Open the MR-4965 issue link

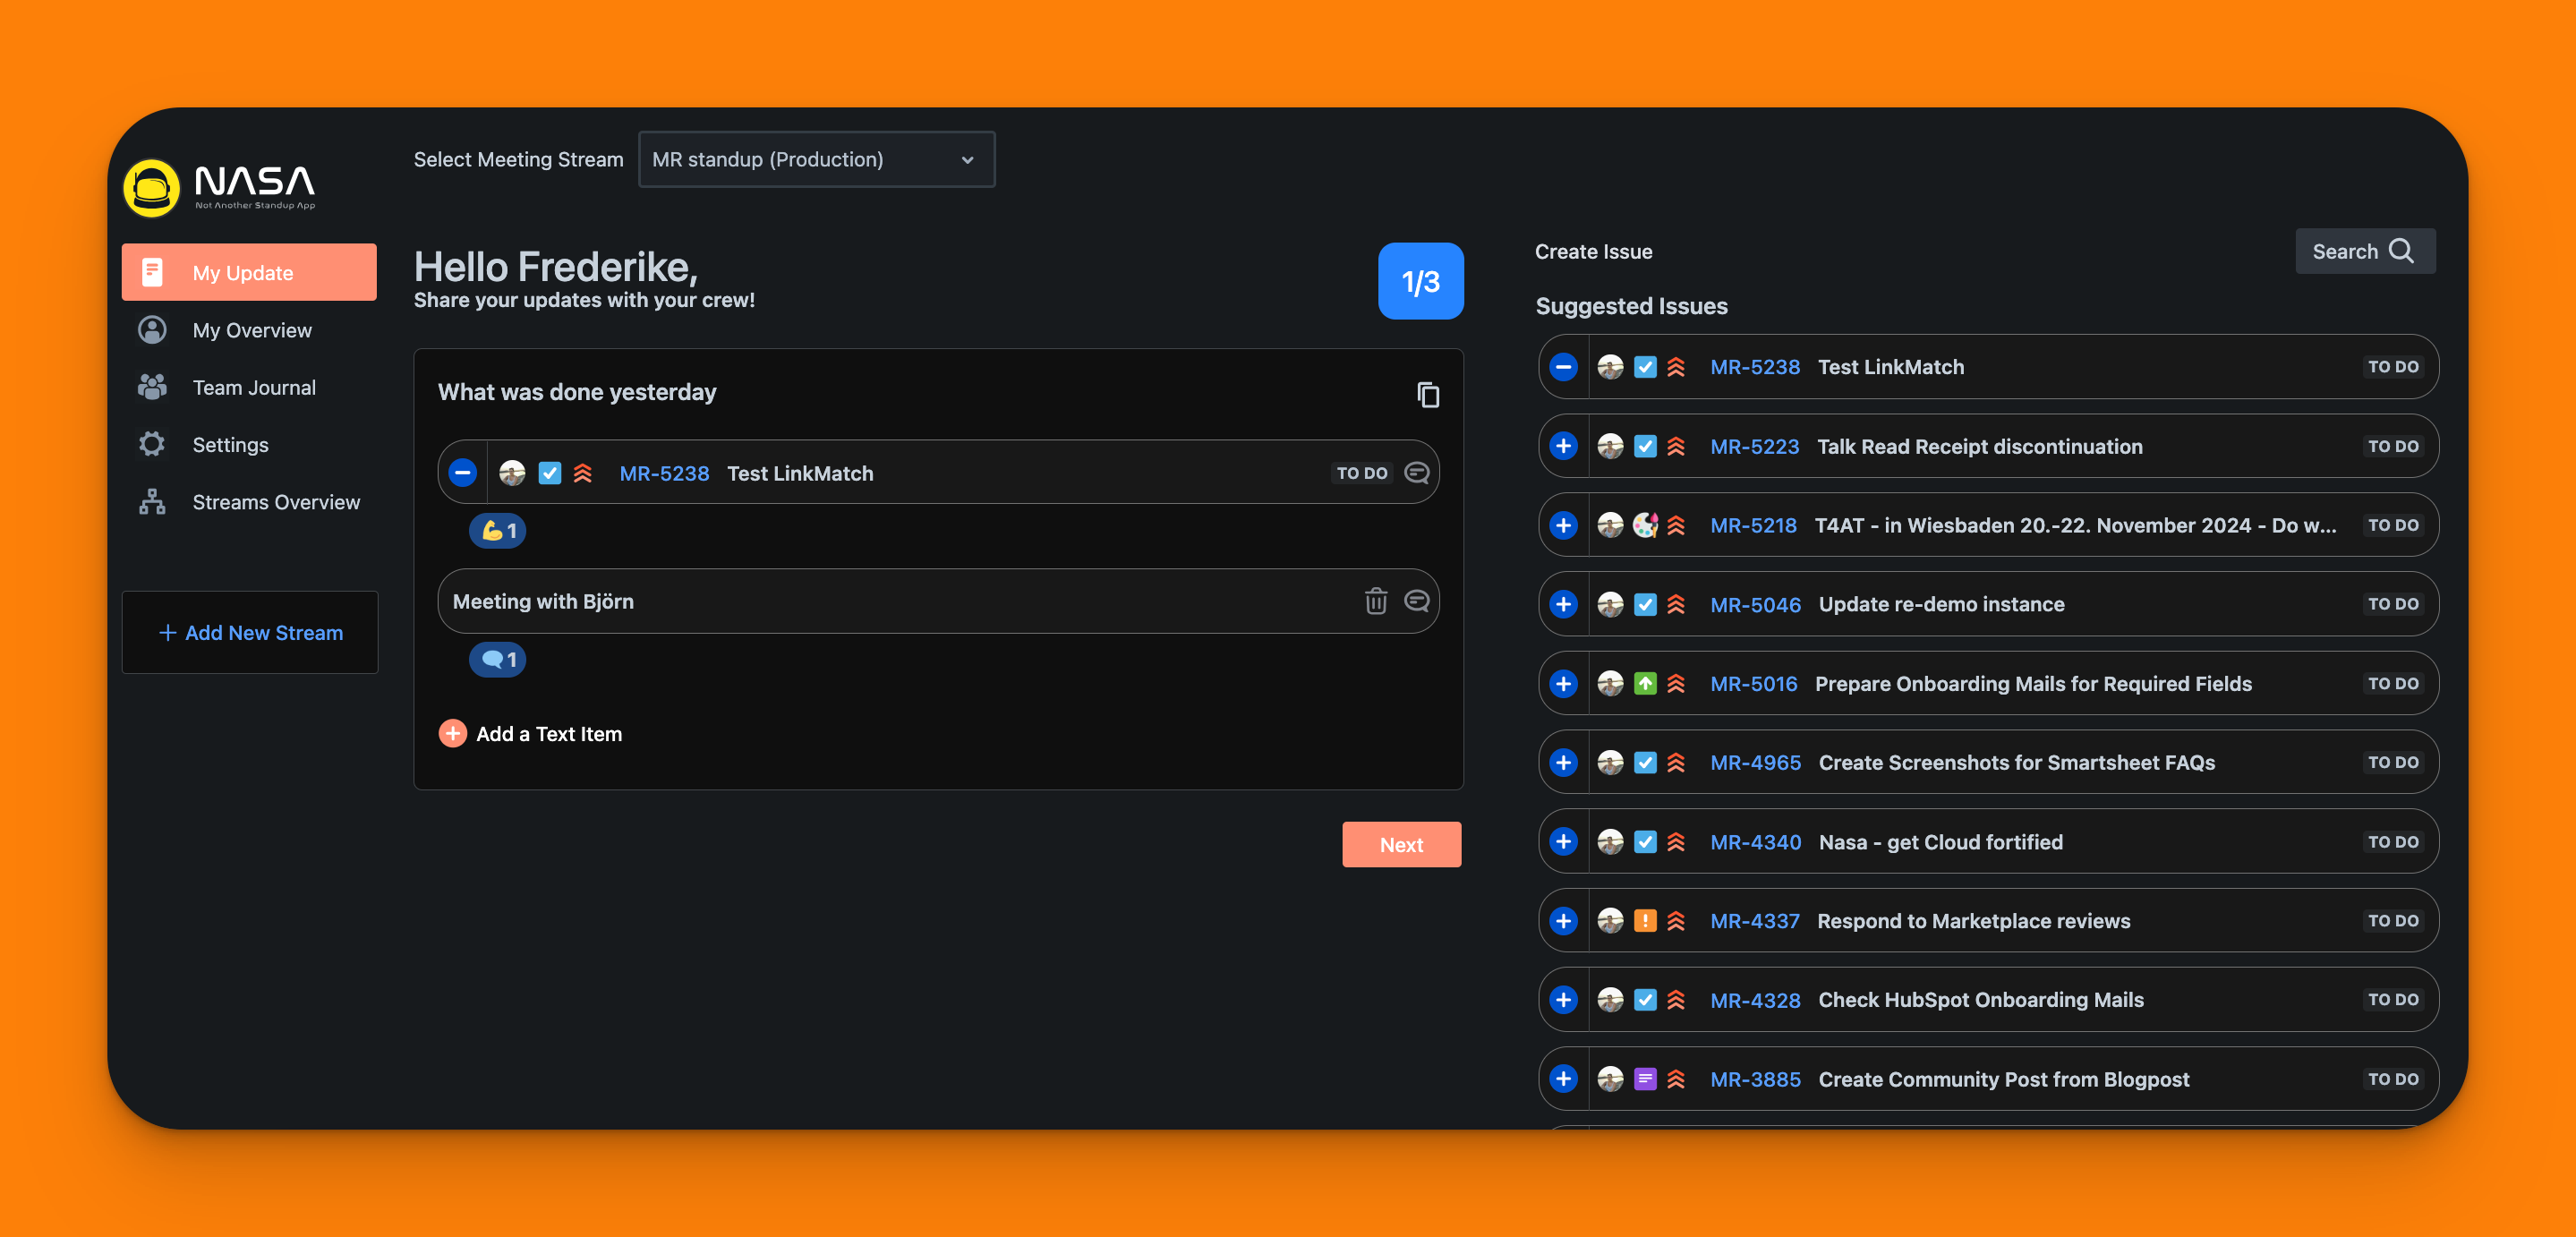click(1755, 762)
